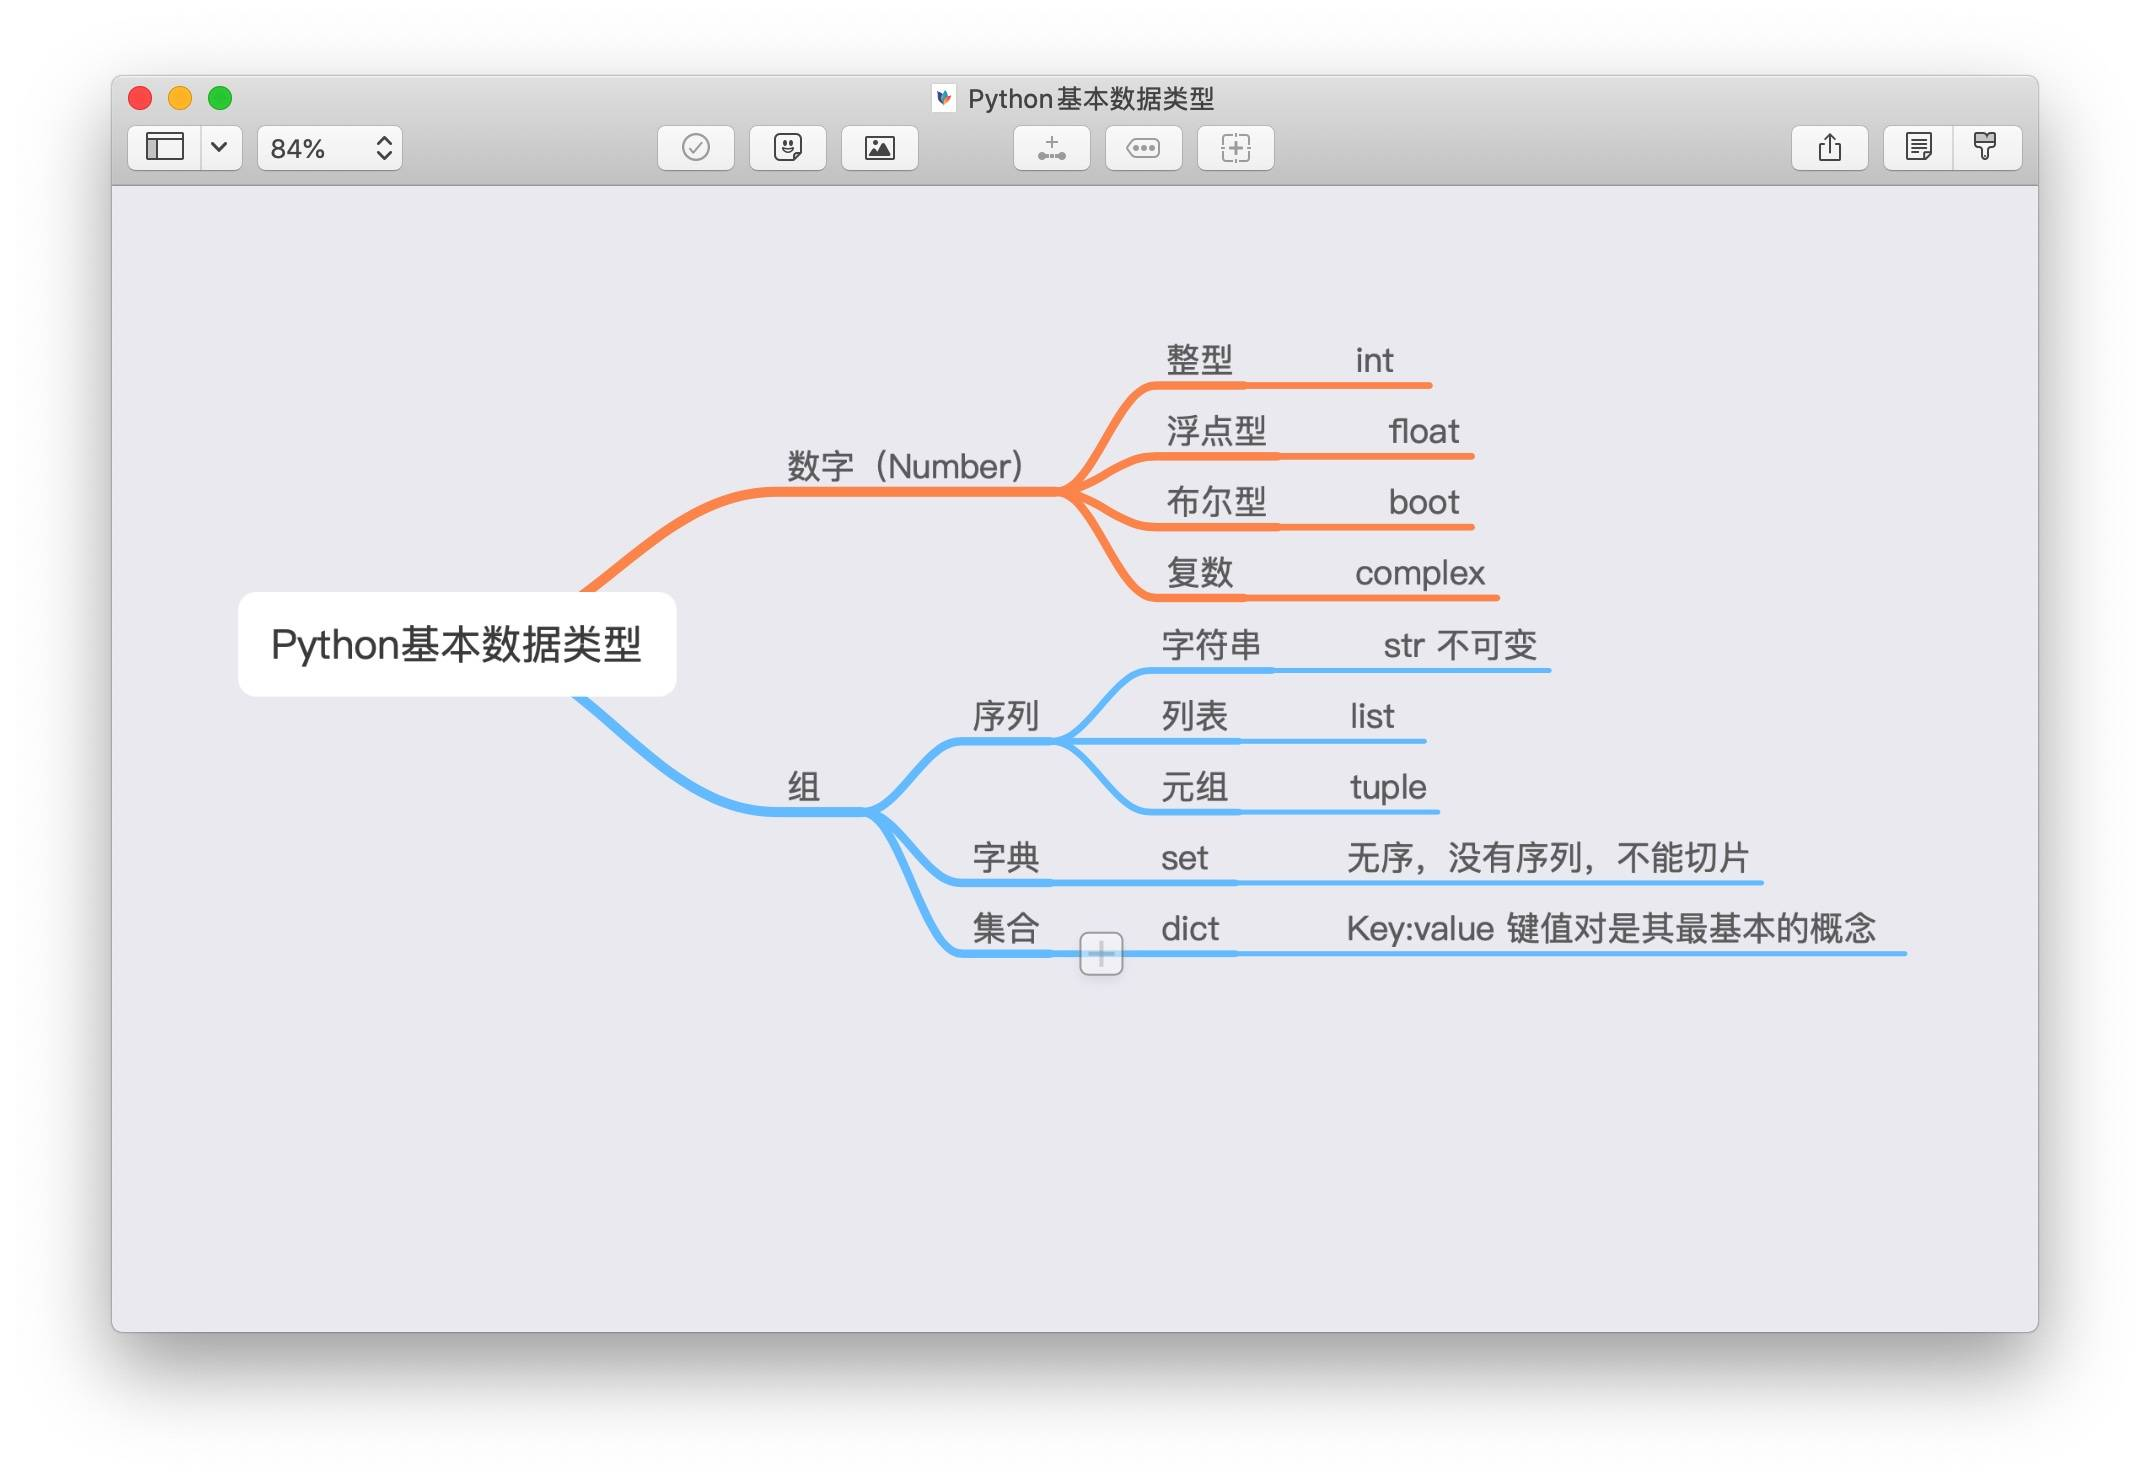Select the central topic Python基本数据类型
This screenshot has width=2150, height=1480.
[x=457, y=644]
